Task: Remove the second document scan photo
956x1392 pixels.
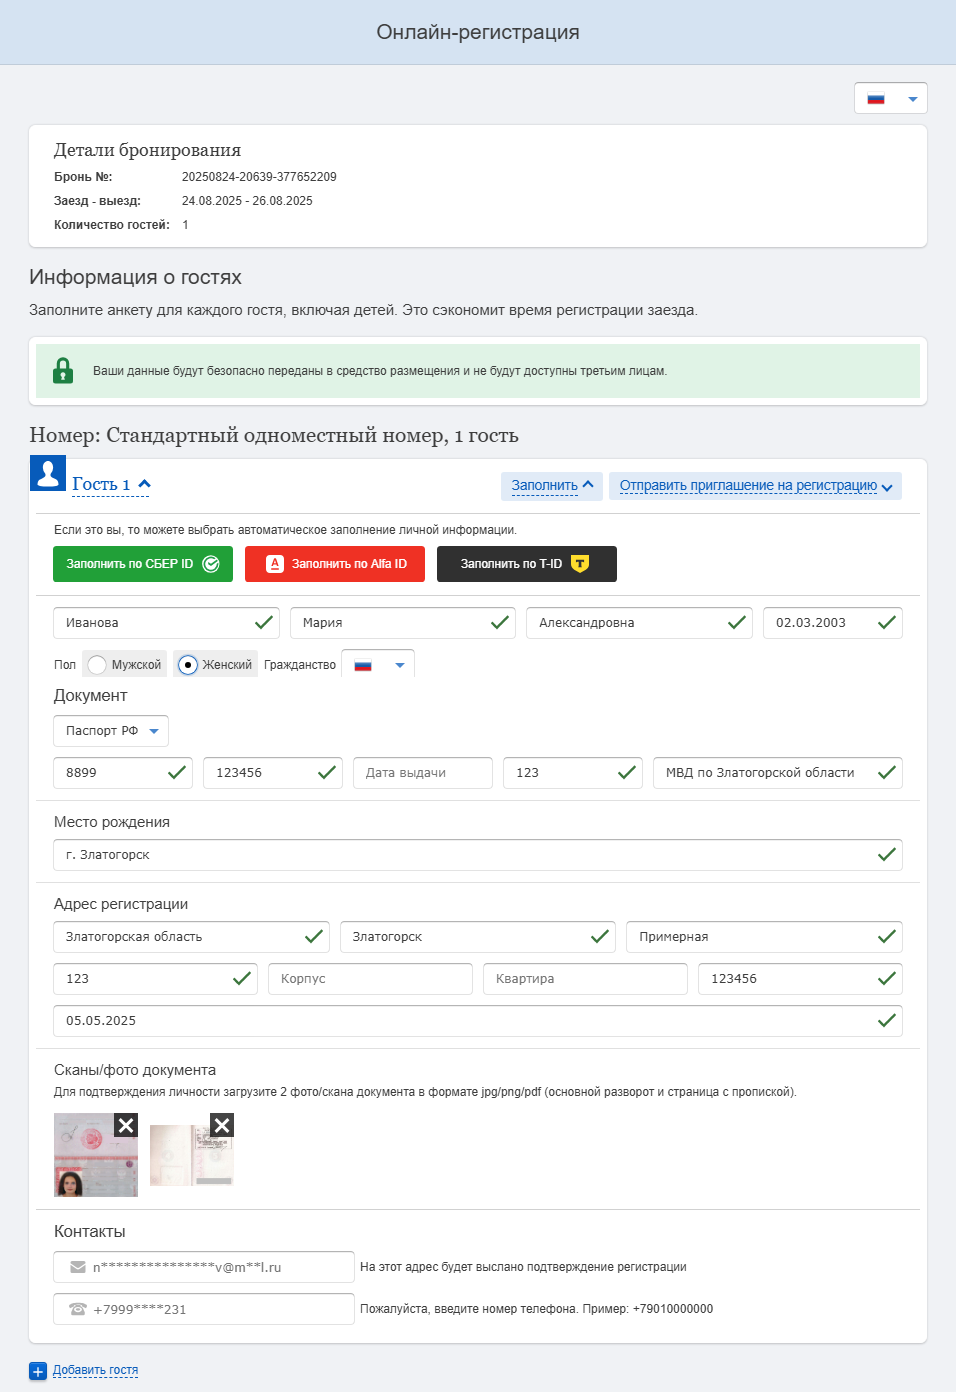Action: (222, 1125)
